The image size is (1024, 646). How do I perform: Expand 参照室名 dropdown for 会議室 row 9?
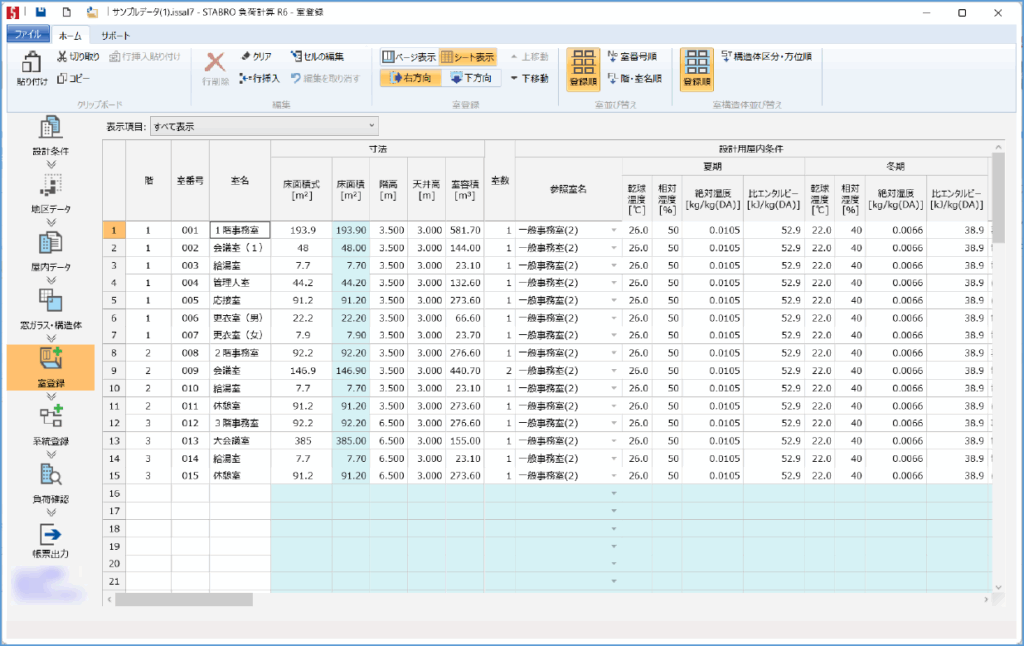614,370
